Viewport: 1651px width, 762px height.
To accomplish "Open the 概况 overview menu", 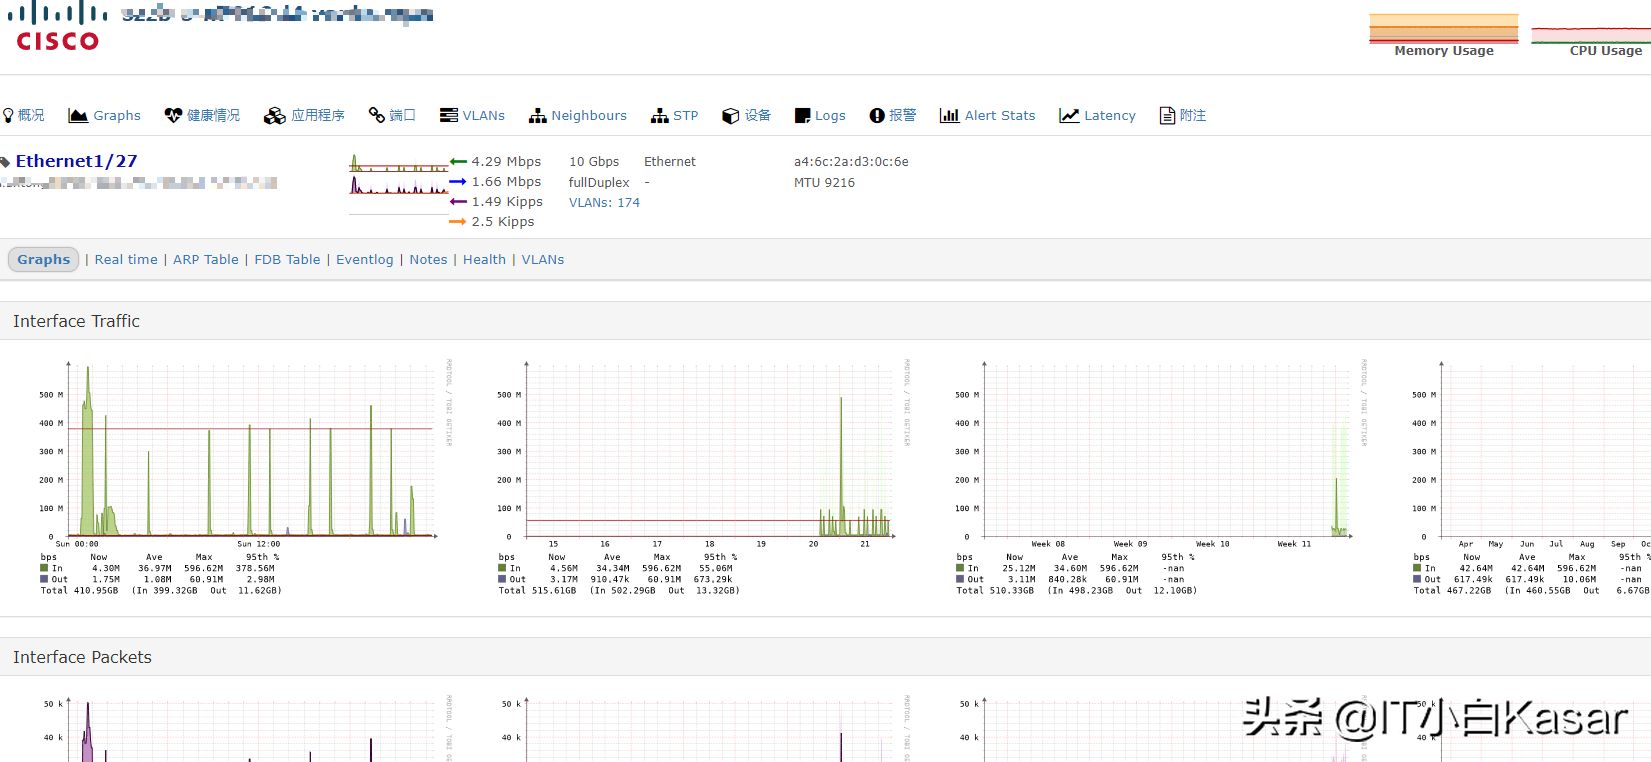I will pos(31,116).
